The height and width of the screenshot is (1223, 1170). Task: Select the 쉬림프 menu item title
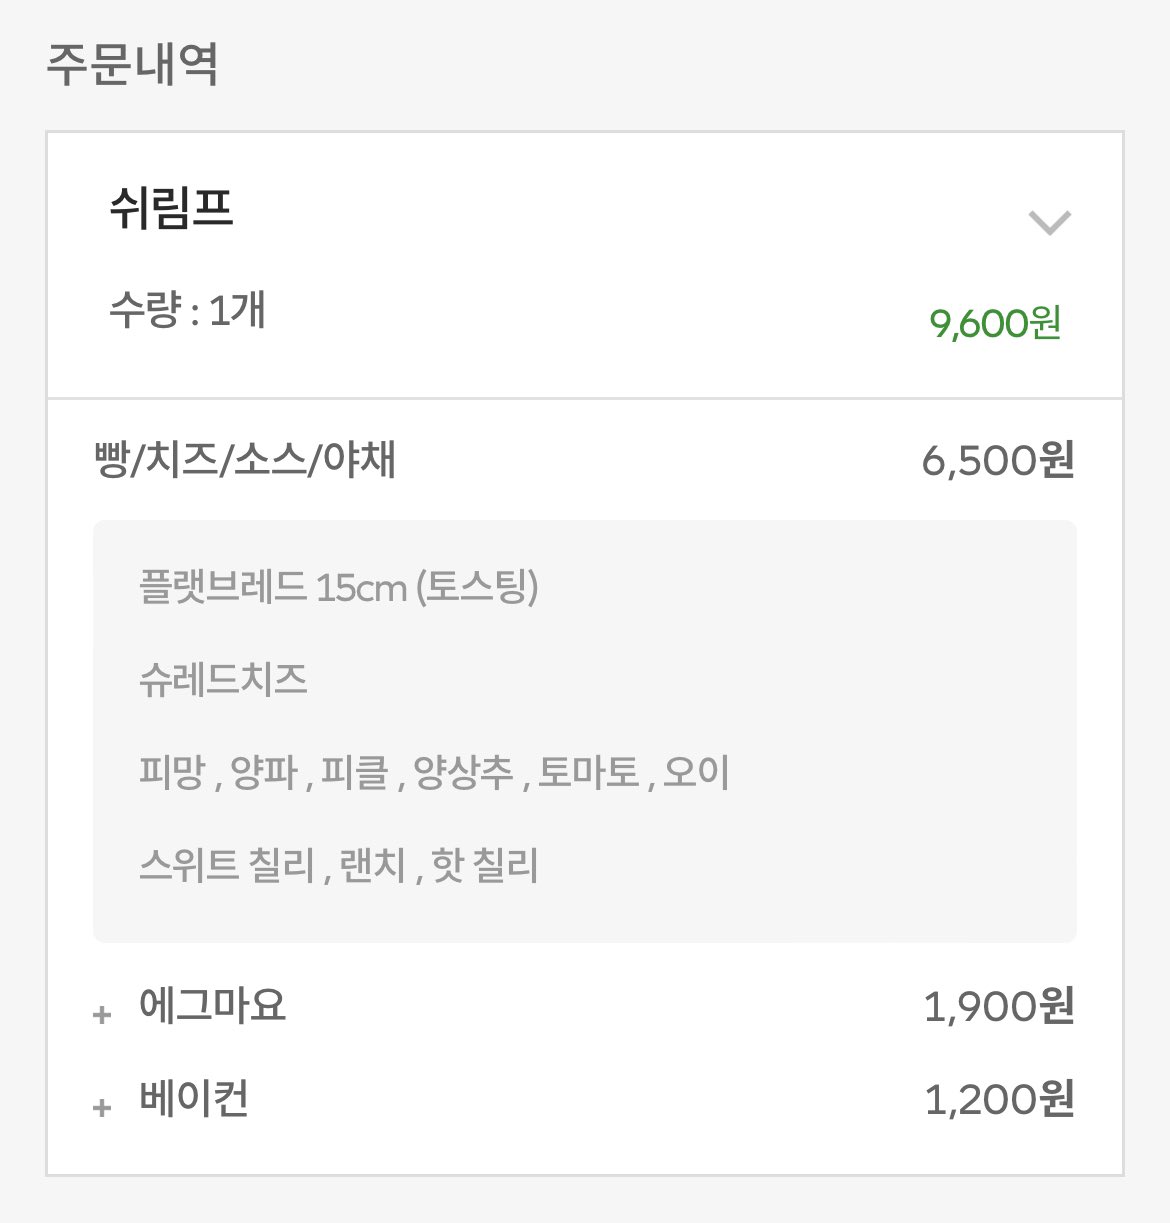point(171,209)
